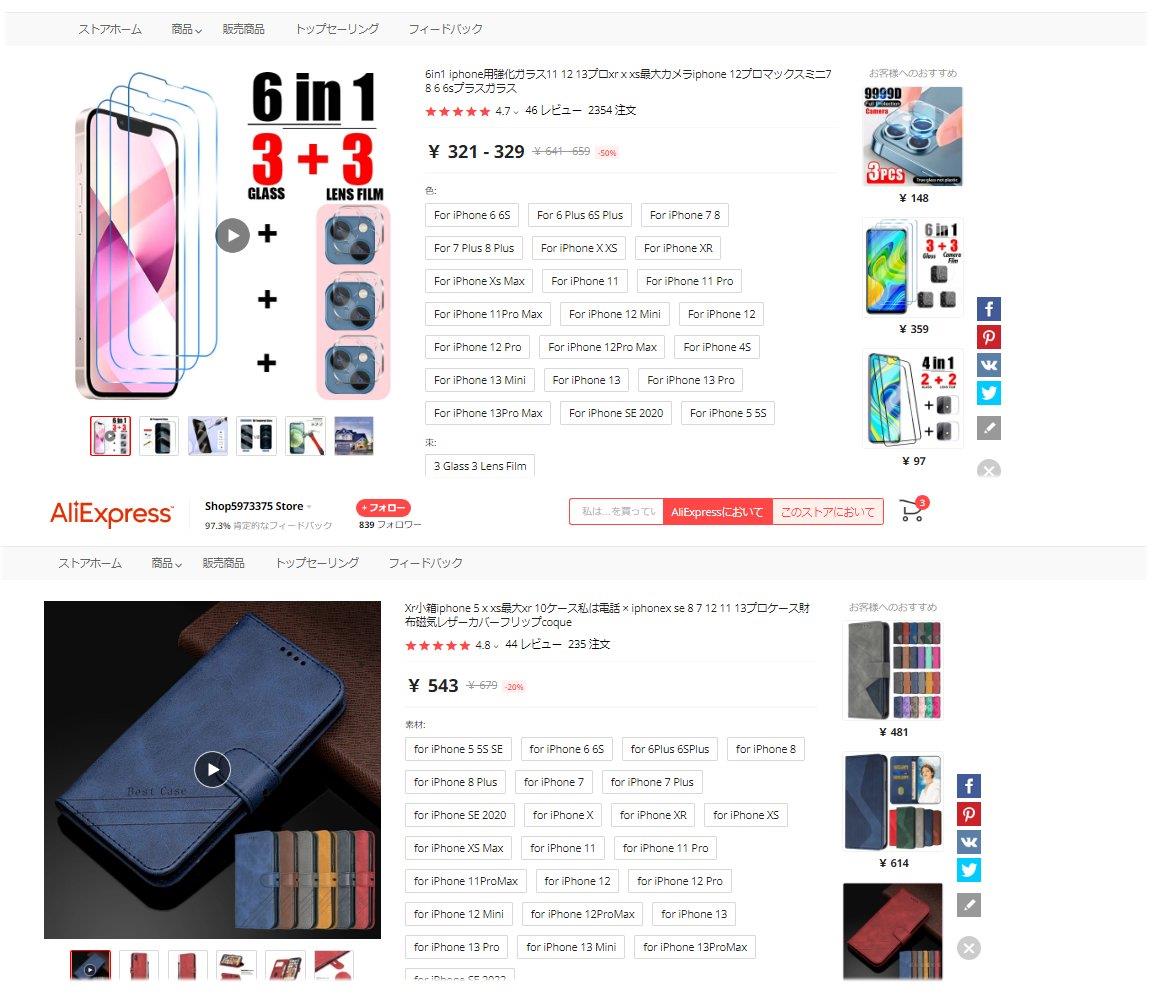The height and width of the screenshot is (1008, 1152).
Task: Select for iPhone 12 Mini case option
Action: [x=458, y=914]
